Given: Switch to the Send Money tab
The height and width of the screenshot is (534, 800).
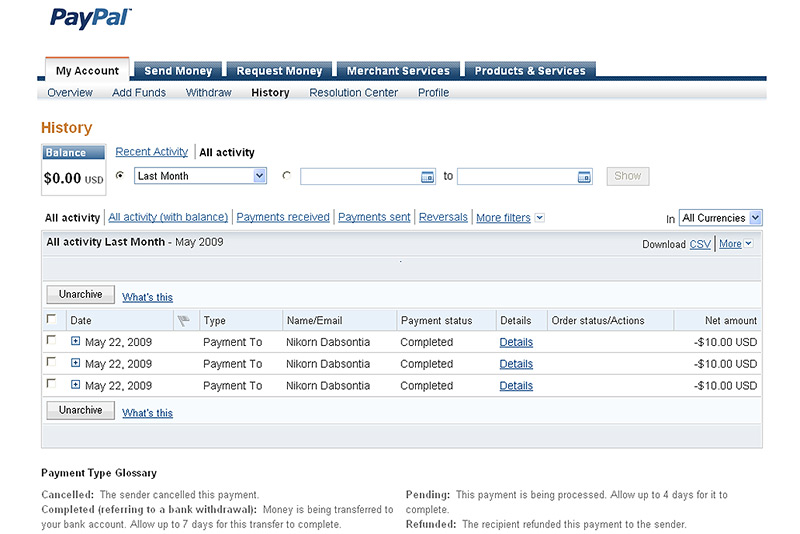Looking at the screenshot, I should 178,70.
